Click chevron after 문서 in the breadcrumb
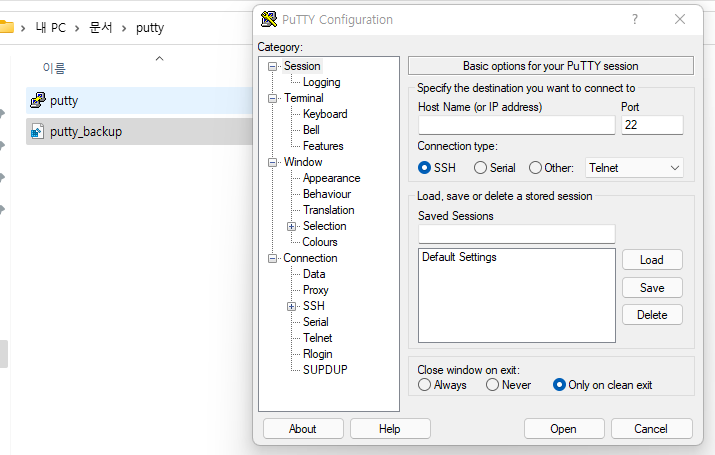Screen dimensions: 715x455 click(124, 28)
